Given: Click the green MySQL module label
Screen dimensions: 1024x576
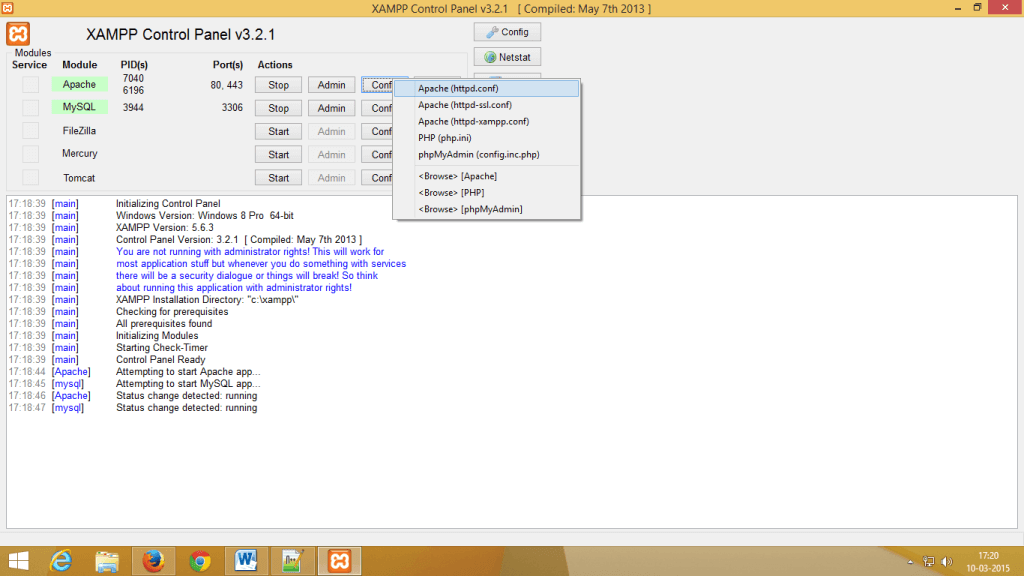Looking at the screenshot, I should [x=79, y=107].
